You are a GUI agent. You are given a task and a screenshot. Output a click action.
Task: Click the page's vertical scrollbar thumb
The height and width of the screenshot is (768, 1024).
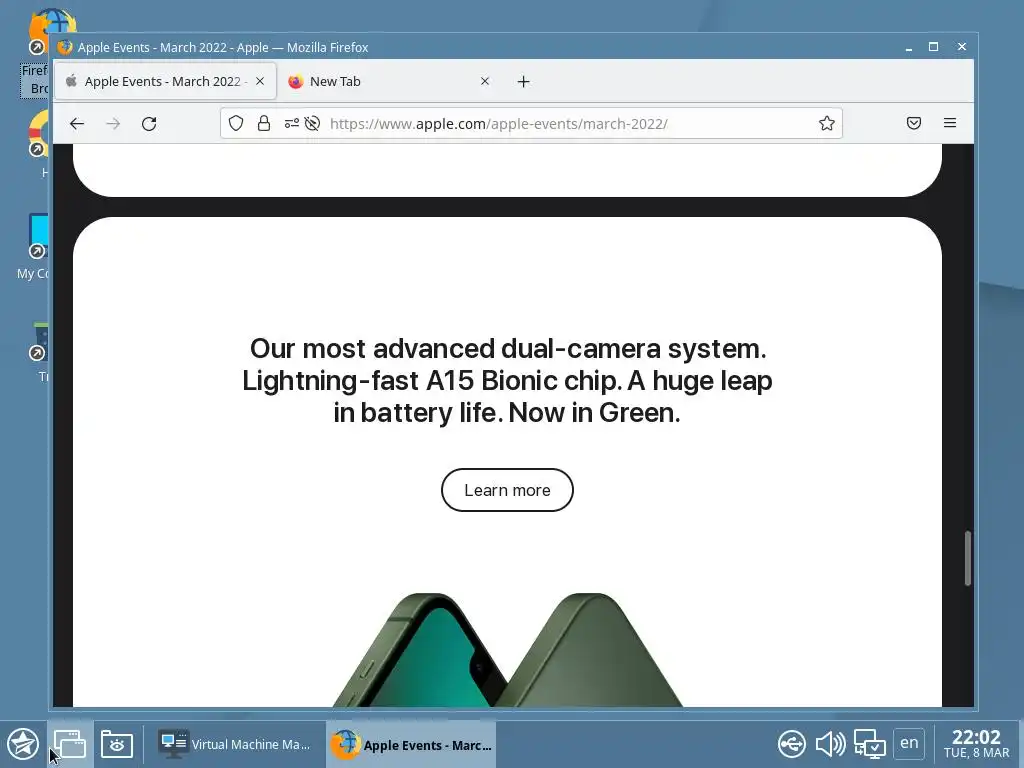(x=968, y=558)
